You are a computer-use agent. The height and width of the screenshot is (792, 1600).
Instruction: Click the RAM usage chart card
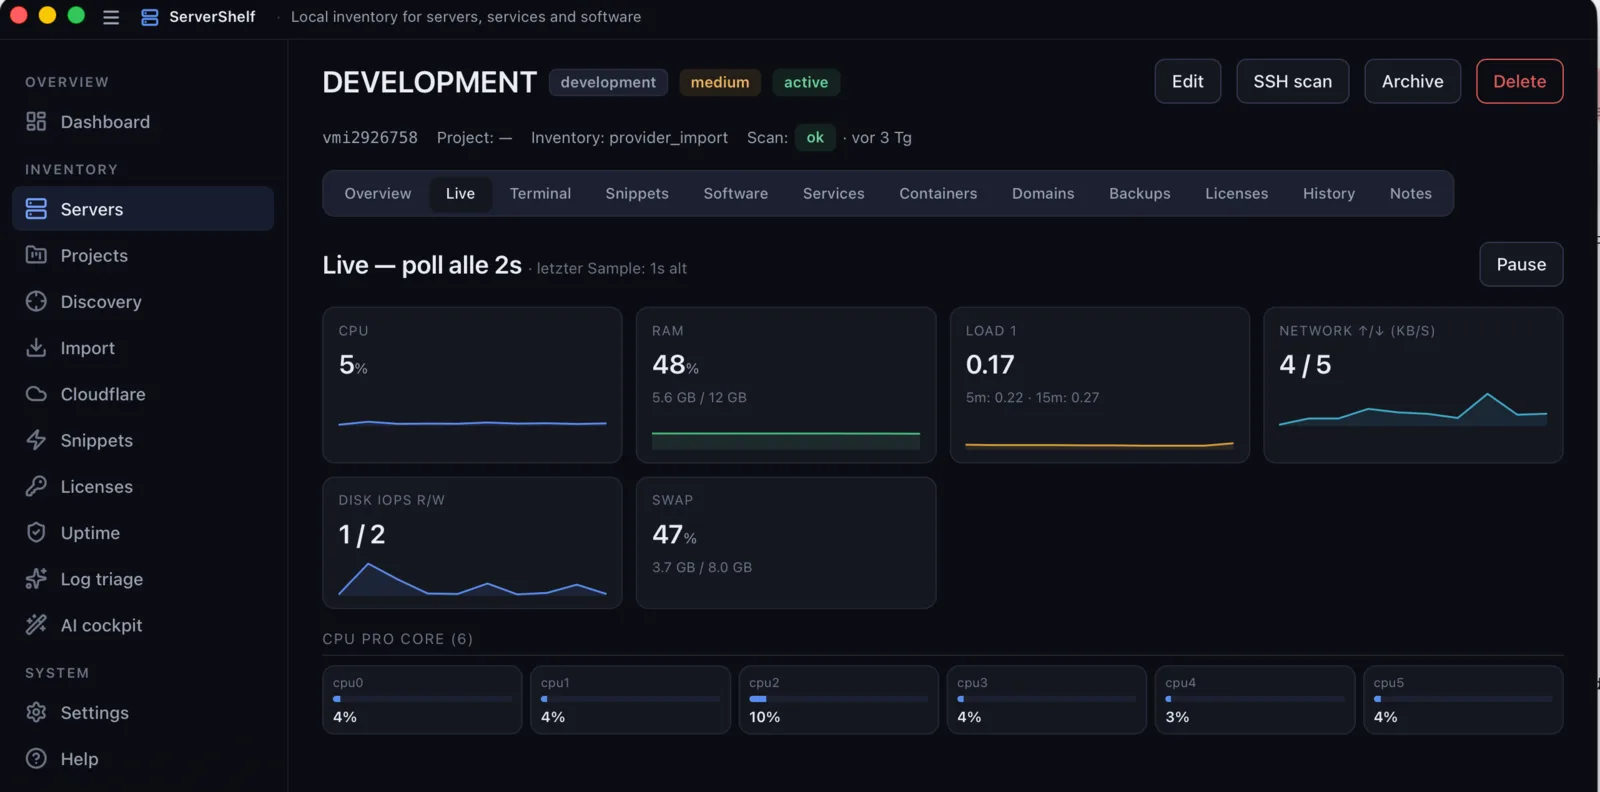click(x=786, y=385)
